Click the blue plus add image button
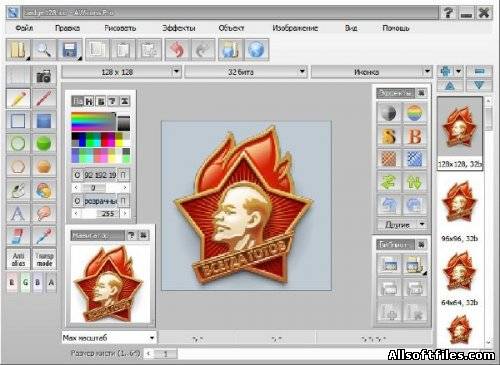The height and width of the screenshot is (365, 500). pyautogui.click(x=446, y=71)
